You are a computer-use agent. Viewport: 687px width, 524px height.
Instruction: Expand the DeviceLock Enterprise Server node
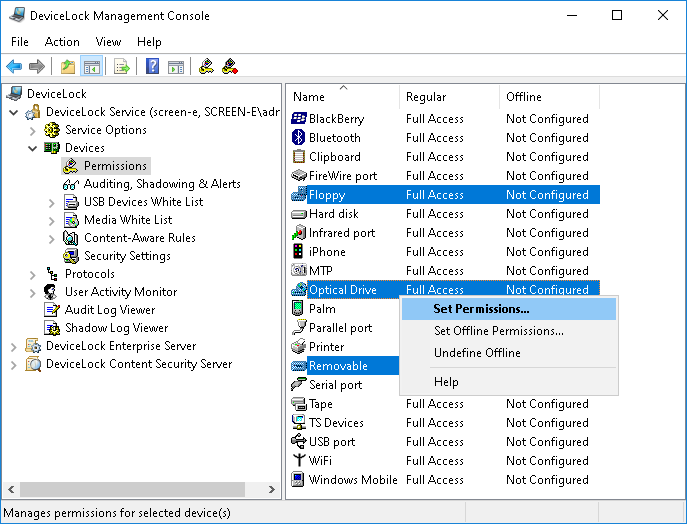tap(14, 346)
